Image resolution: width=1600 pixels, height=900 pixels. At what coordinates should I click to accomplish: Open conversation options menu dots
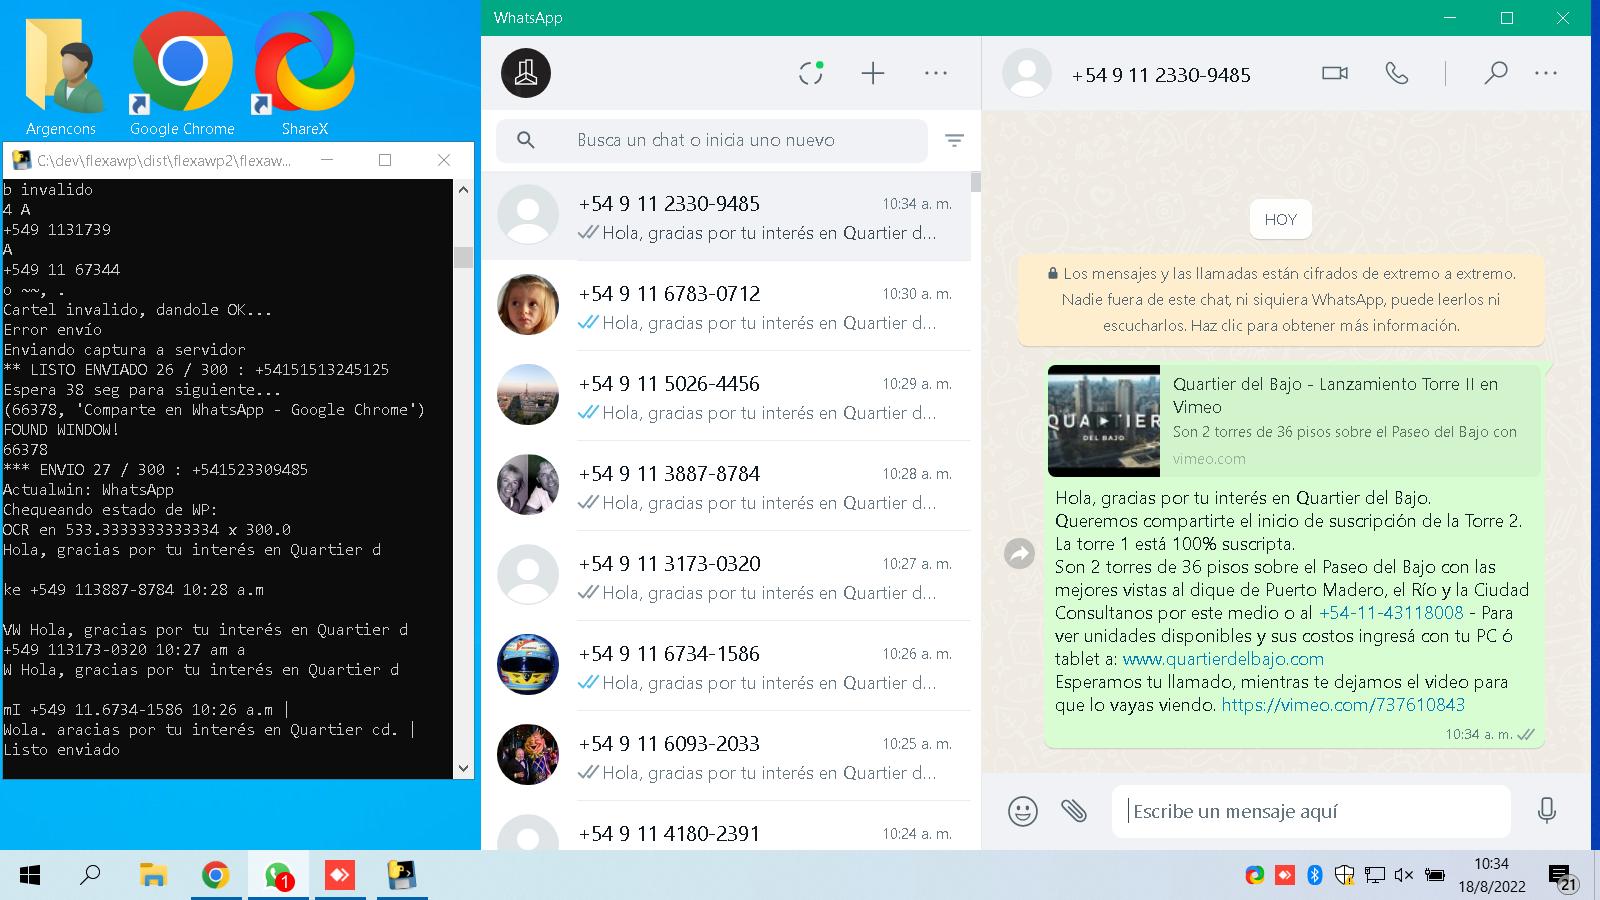[1546, 73]
